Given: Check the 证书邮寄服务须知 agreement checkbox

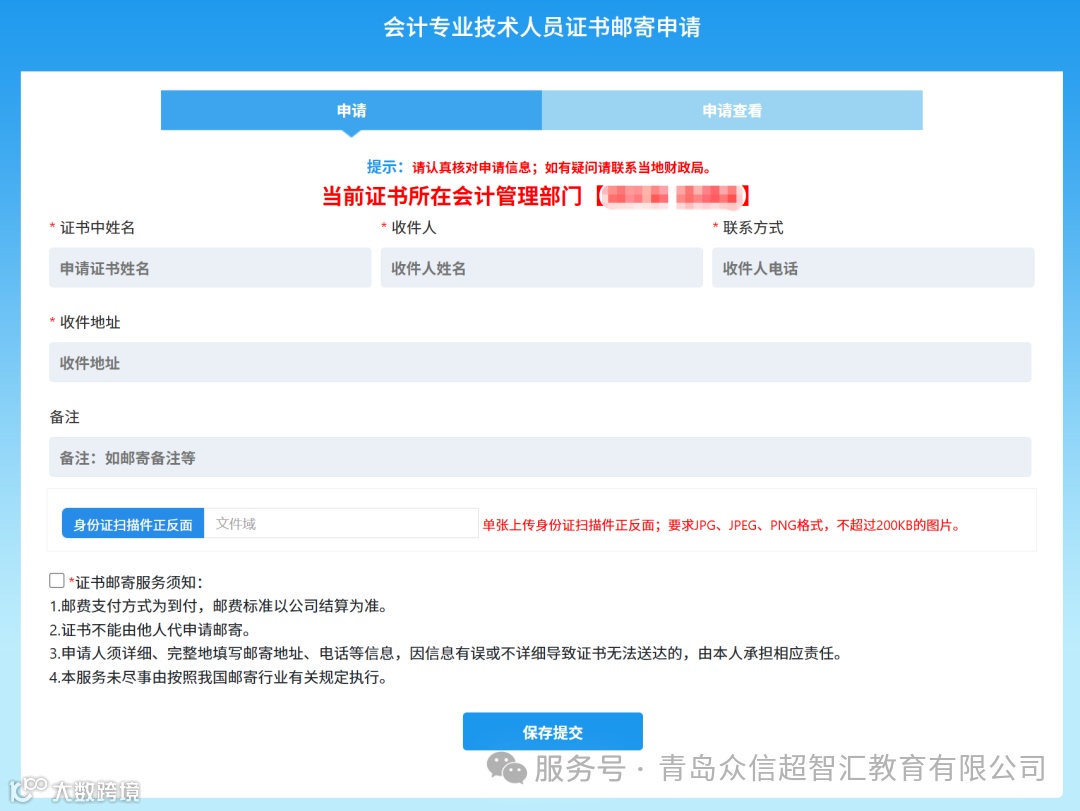Looking at the screenshot, I should click(x=56, y=579).
